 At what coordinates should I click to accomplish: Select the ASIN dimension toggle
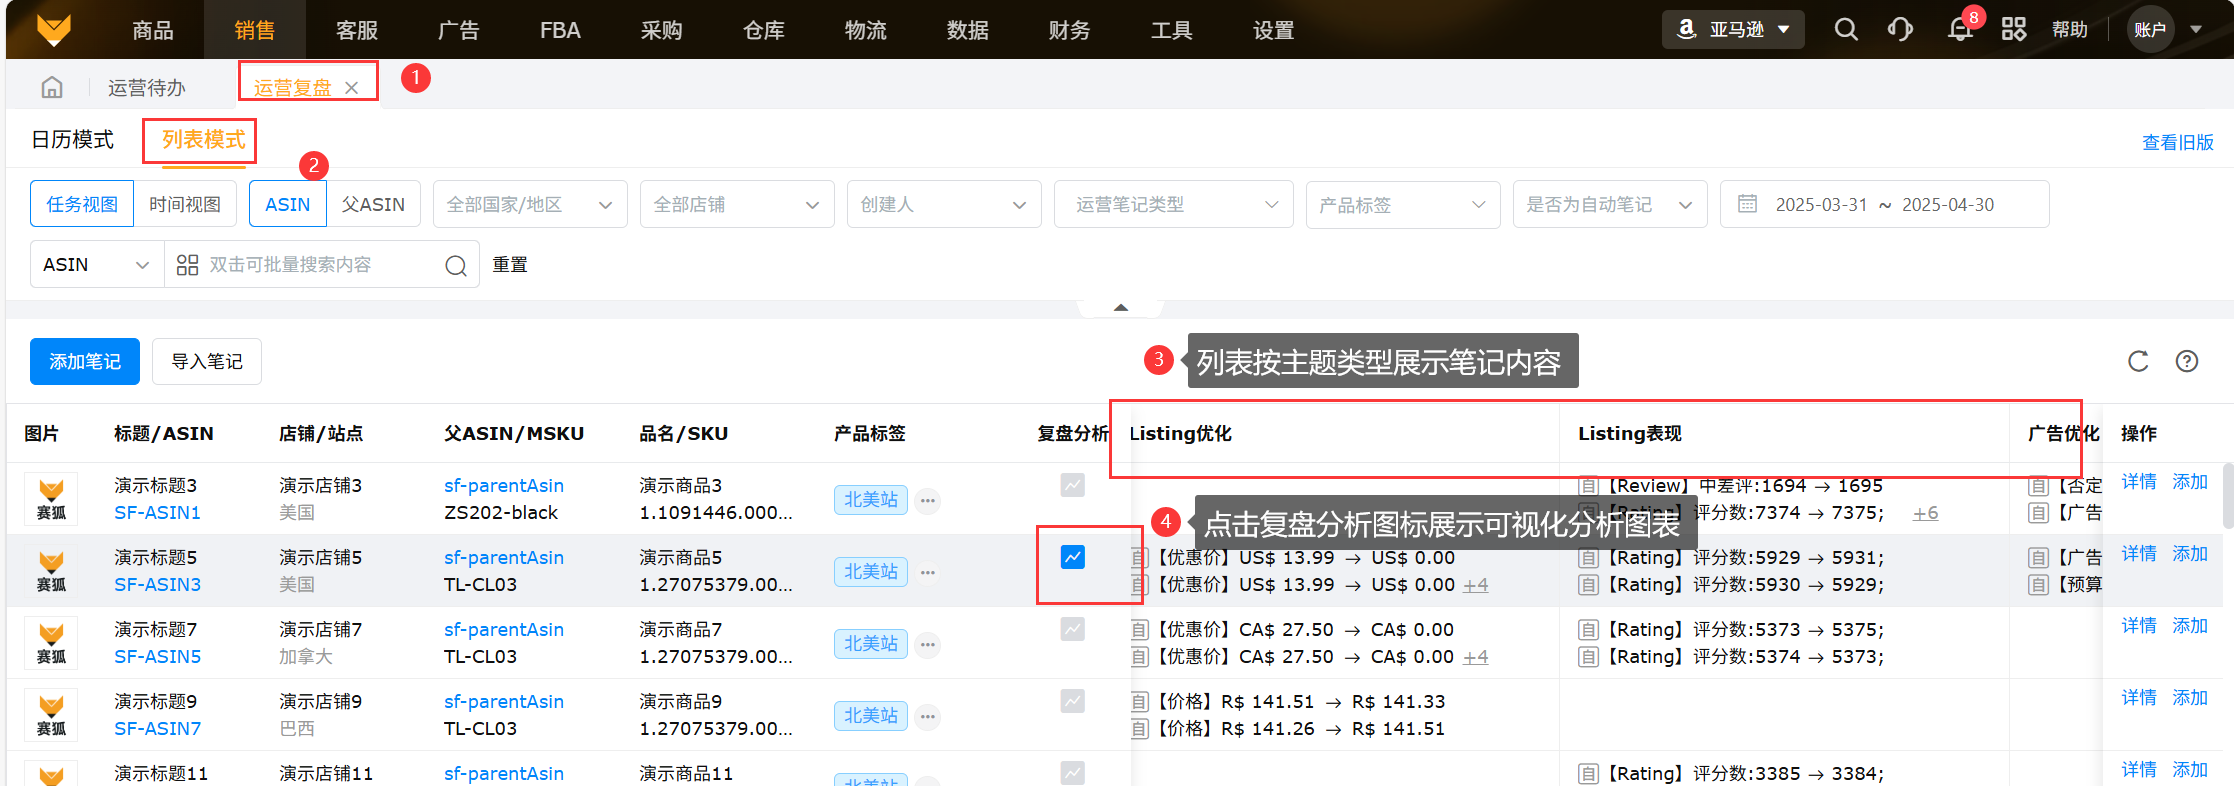288,204
